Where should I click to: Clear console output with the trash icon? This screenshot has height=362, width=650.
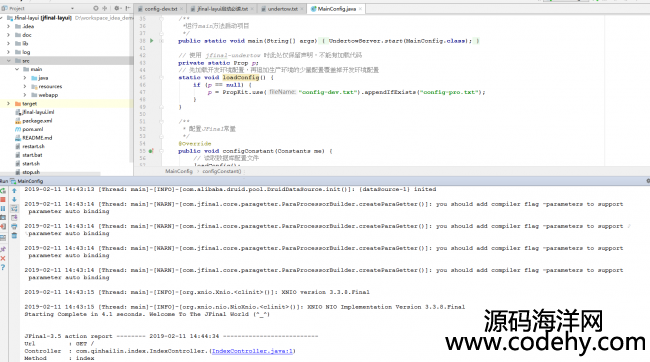pos(14,236)
